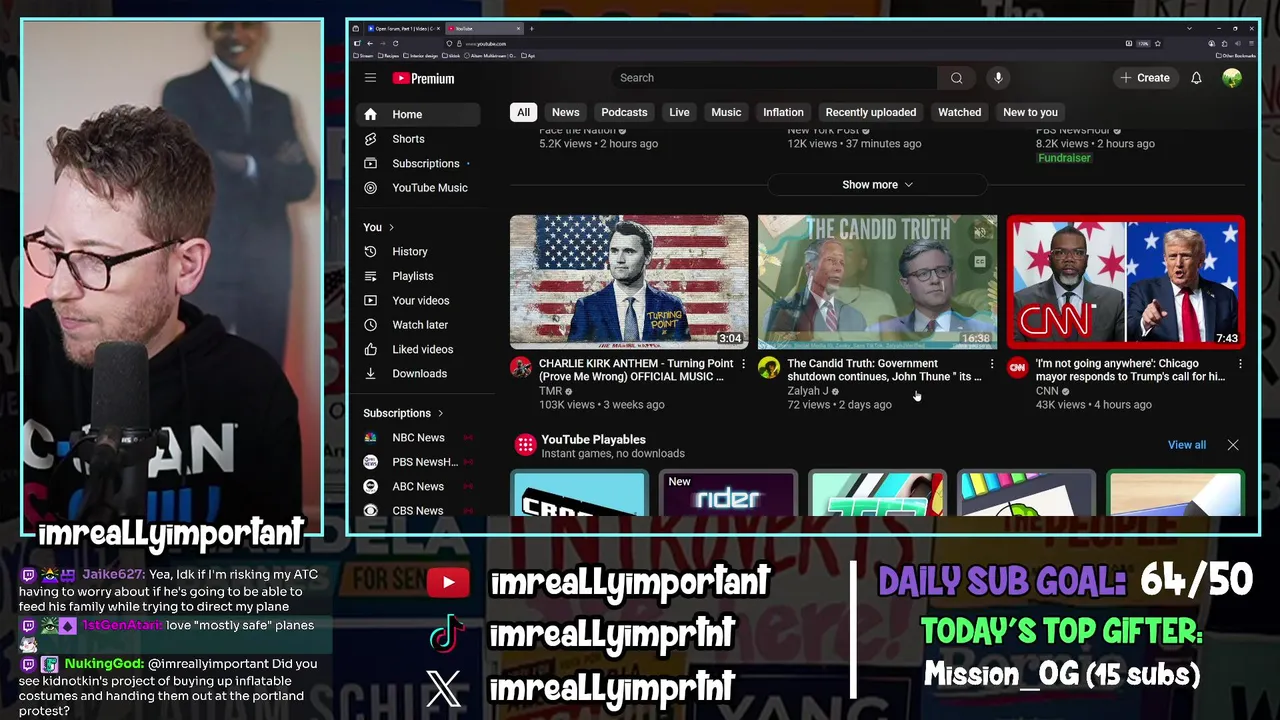Open The Candid Truth video thumbnail
Screen dimensions: 1280x720
click(877, 281)
